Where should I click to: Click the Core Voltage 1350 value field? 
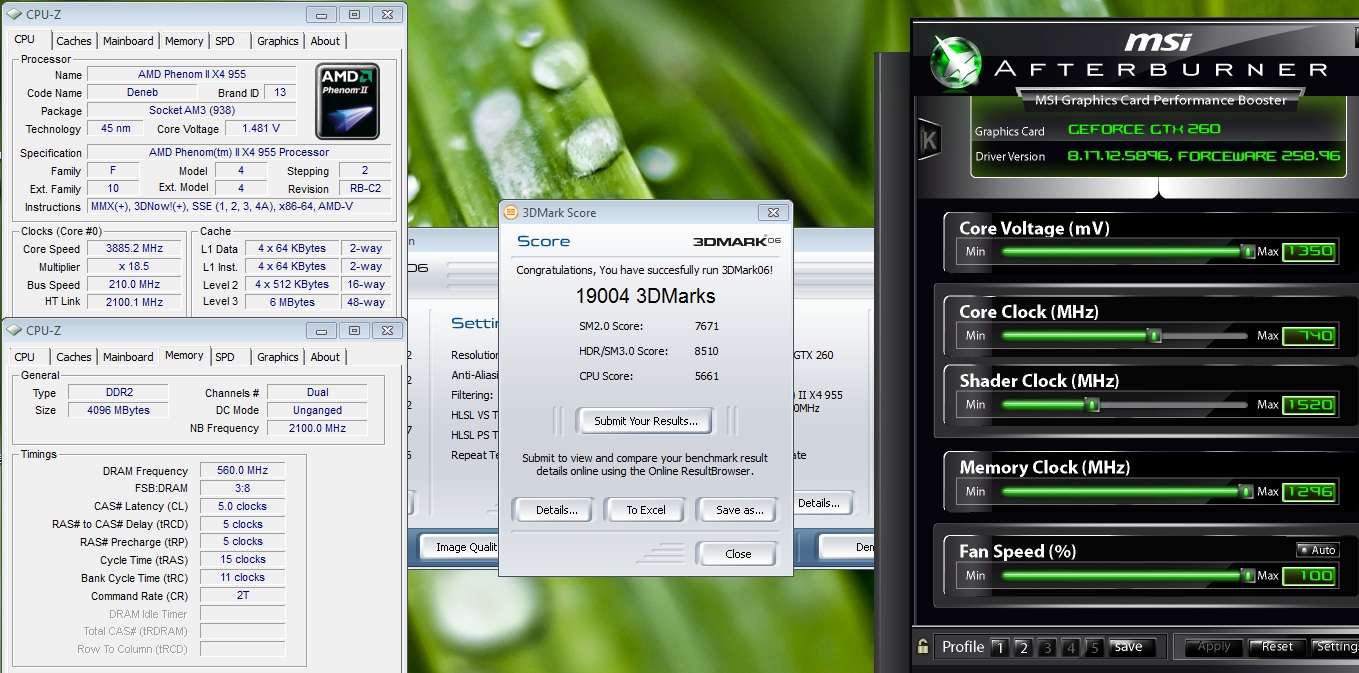pos(1309,252)
